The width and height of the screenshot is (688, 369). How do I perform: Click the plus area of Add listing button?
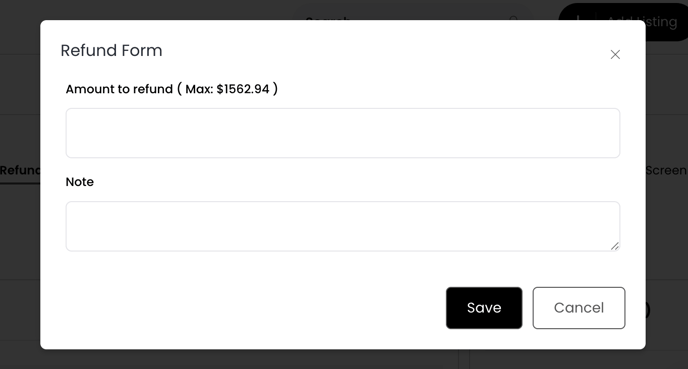click(x=578, y=19)
